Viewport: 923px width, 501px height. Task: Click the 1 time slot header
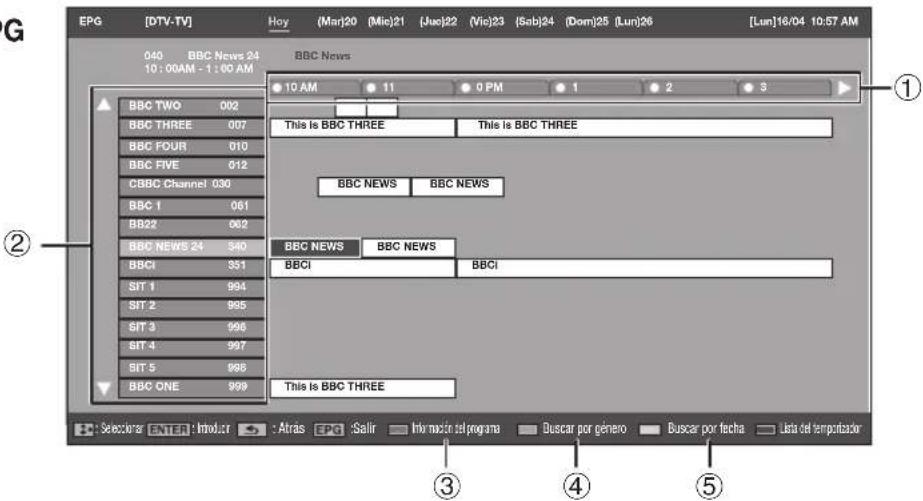pos(597,88)
